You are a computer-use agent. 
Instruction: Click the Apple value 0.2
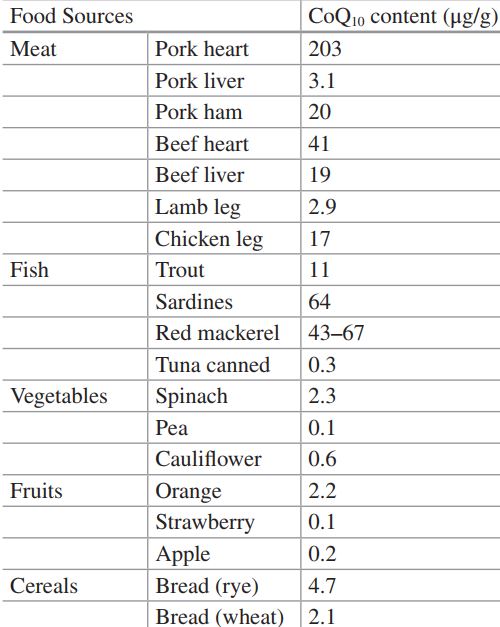(x=322, y=554)
